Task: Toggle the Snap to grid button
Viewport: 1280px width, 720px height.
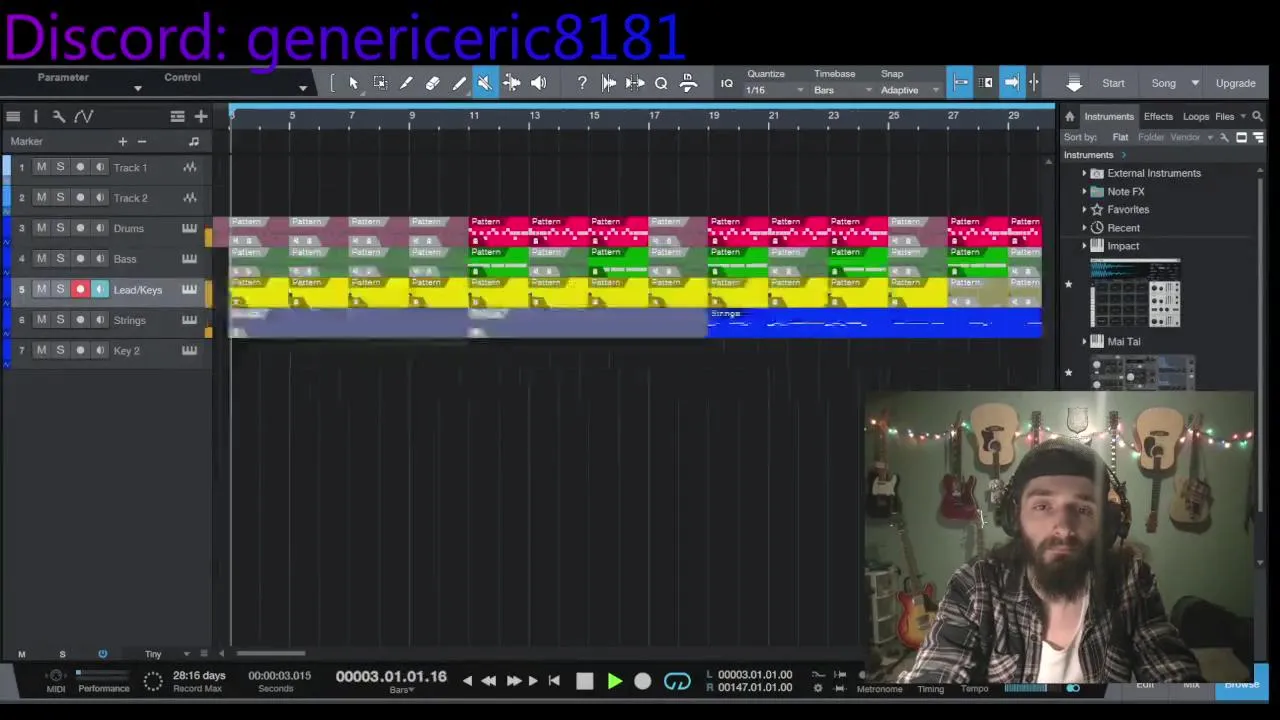Action: pos(960,83)
